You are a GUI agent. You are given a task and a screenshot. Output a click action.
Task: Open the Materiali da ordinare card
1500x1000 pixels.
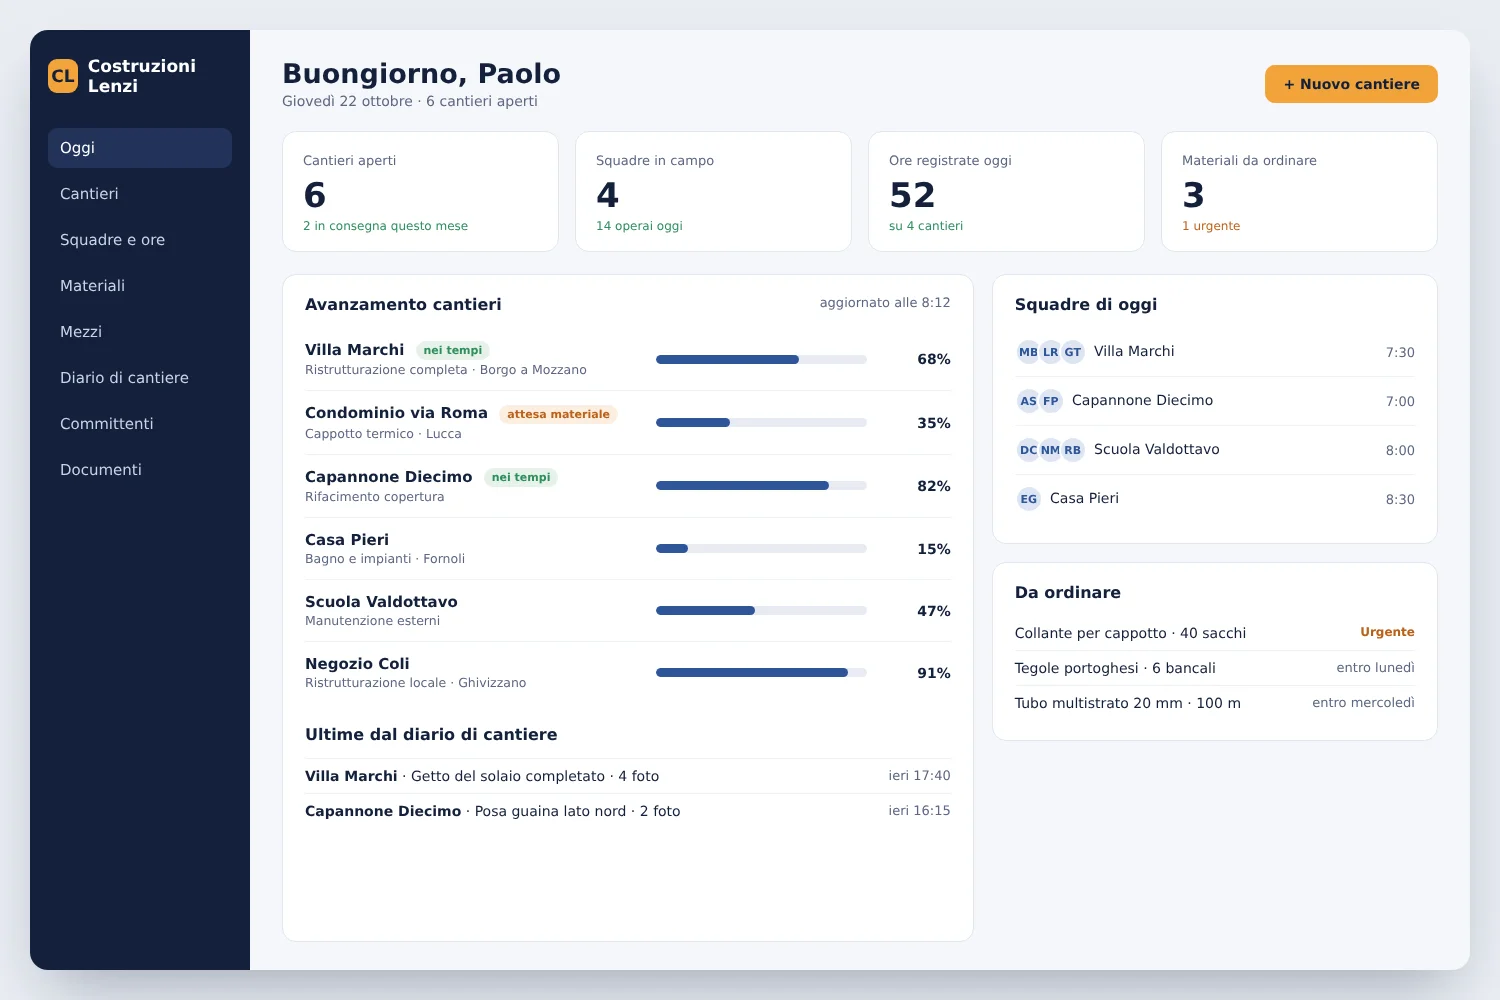[x=1299, y=192]
